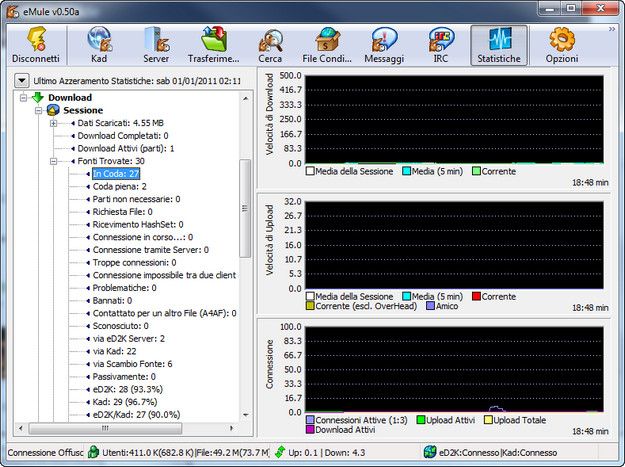This screenshot has height=467, width=625.
Task: Select the Sessione tree label
Action: (83, 110)
